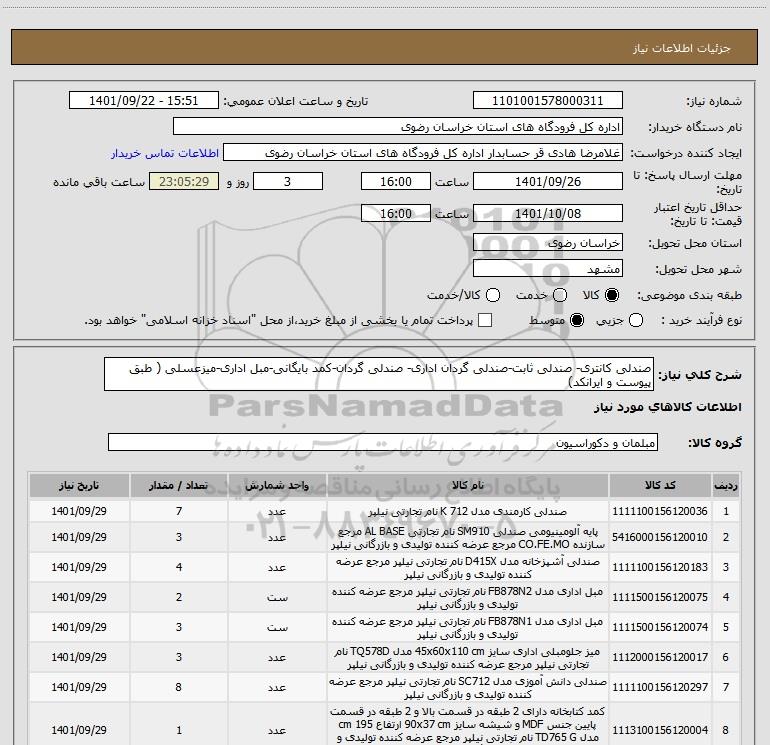Click item name مبل اداری مدل FB878N1
This screenshot has height=745, width=770.
468,628
